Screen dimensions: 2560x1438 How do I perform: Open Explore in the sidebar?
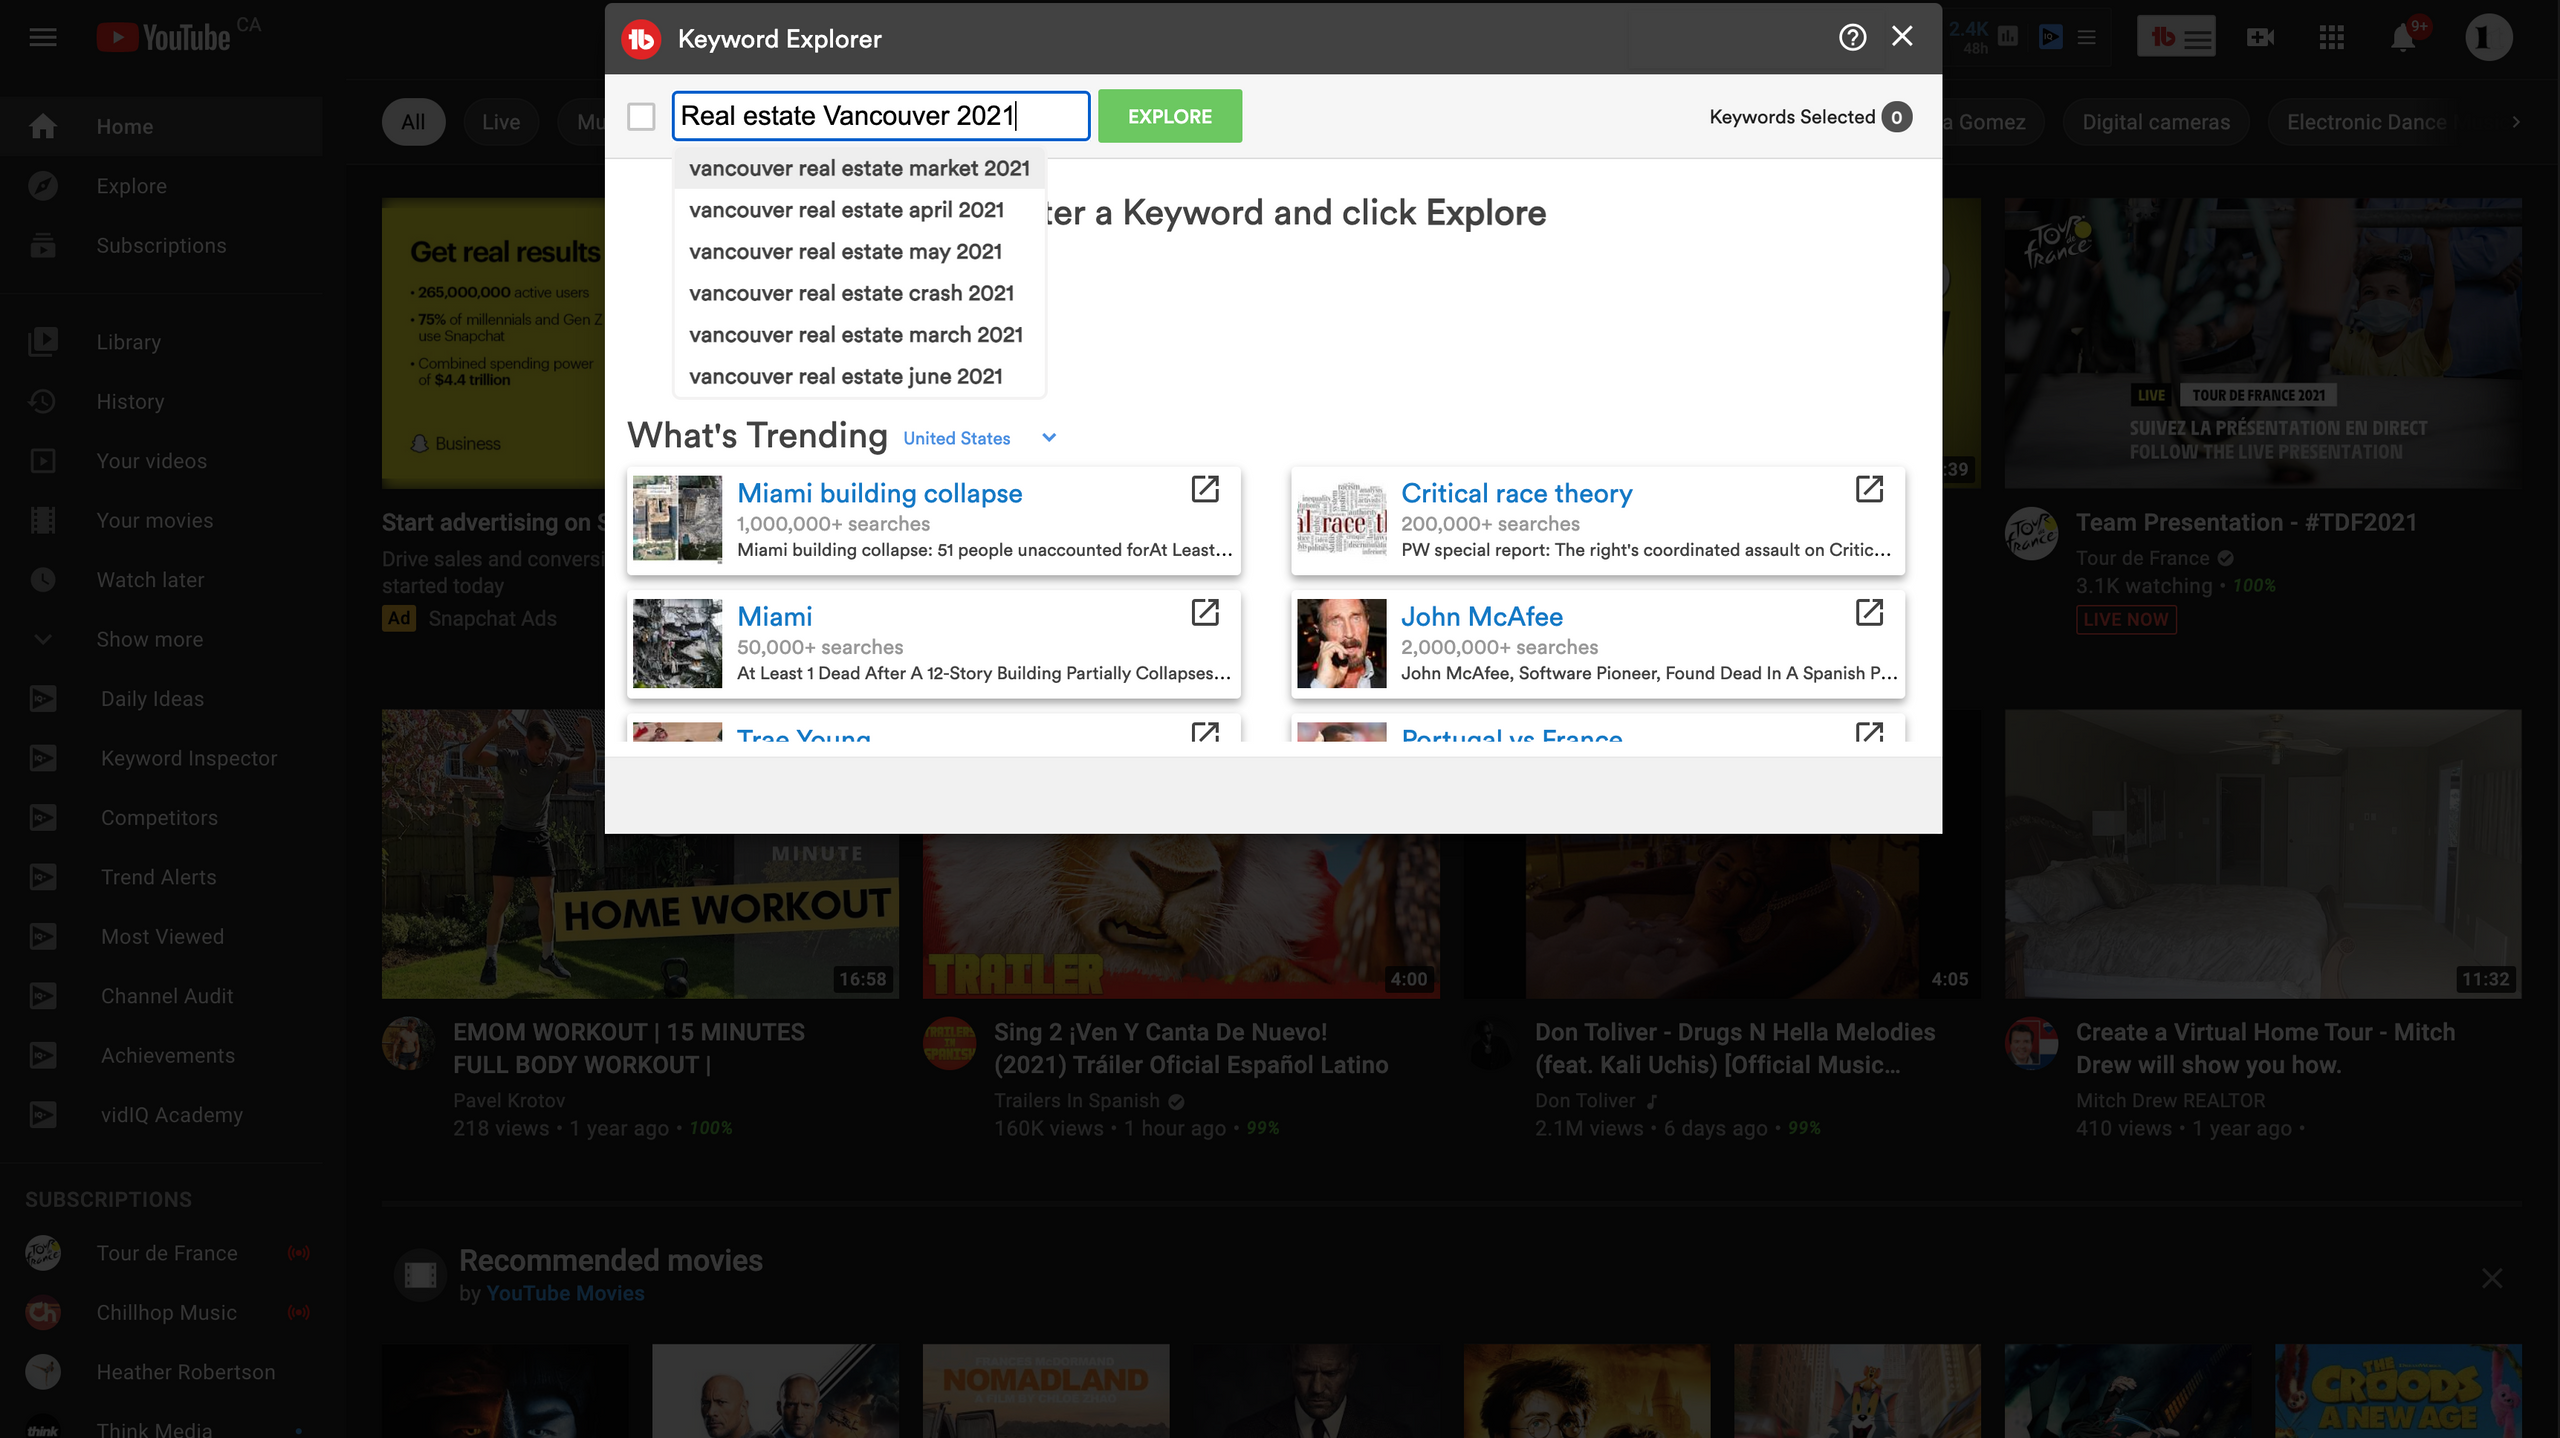point(161,186)
